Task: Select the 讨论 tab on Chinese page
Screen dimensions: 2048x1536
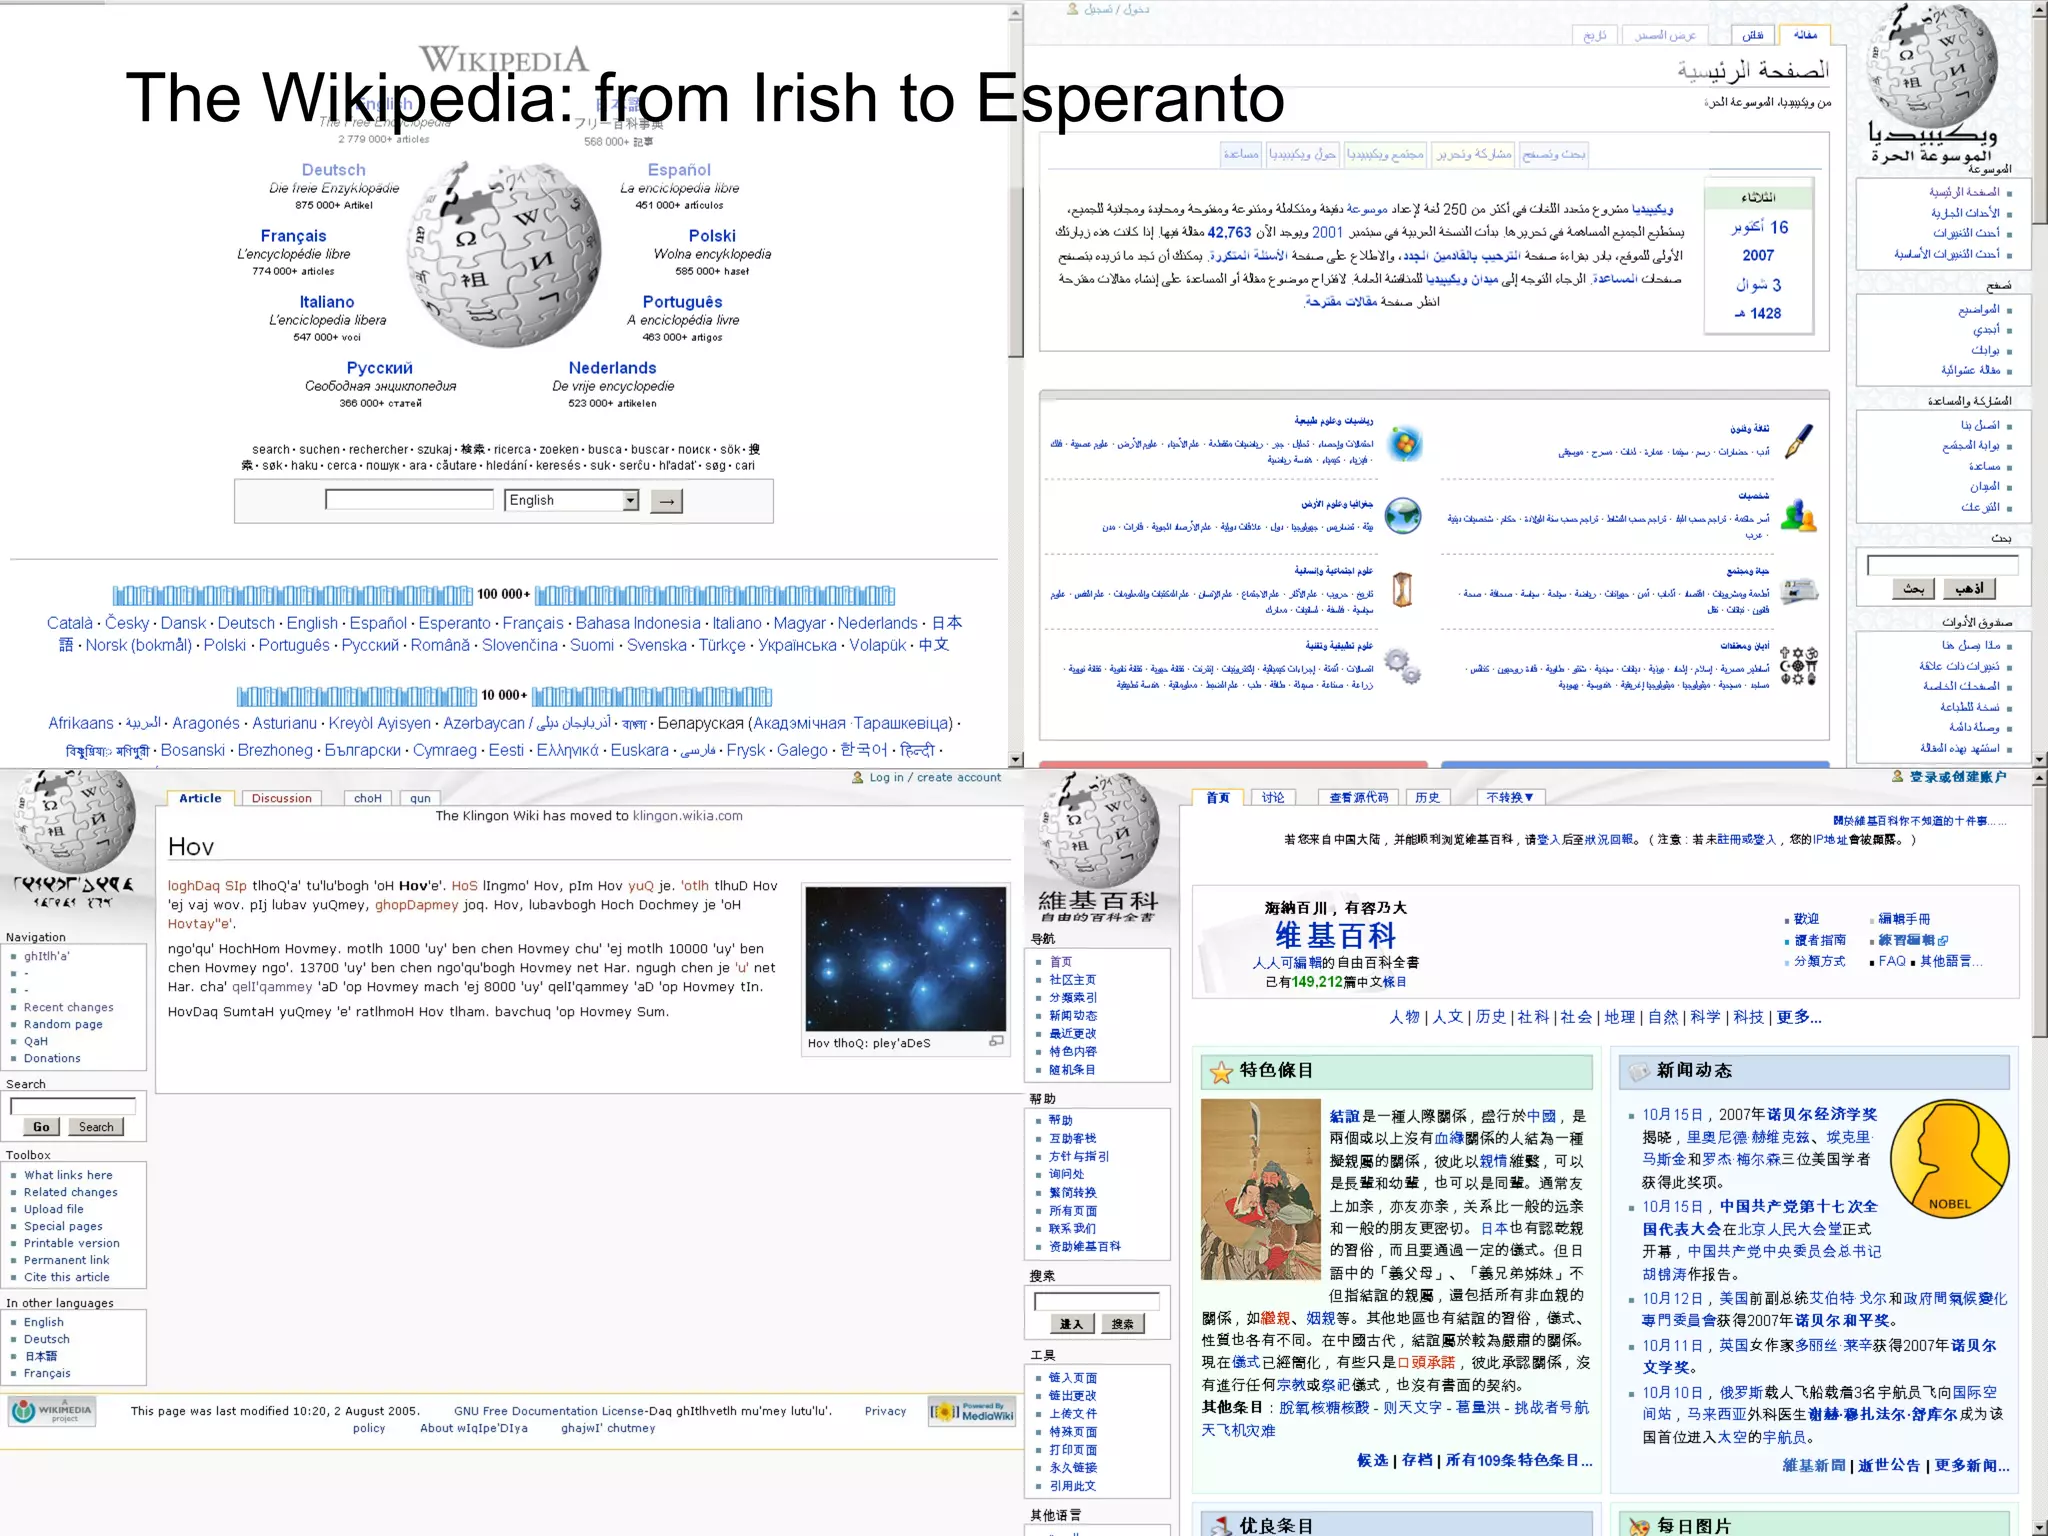Action: tap(1273, 797)
